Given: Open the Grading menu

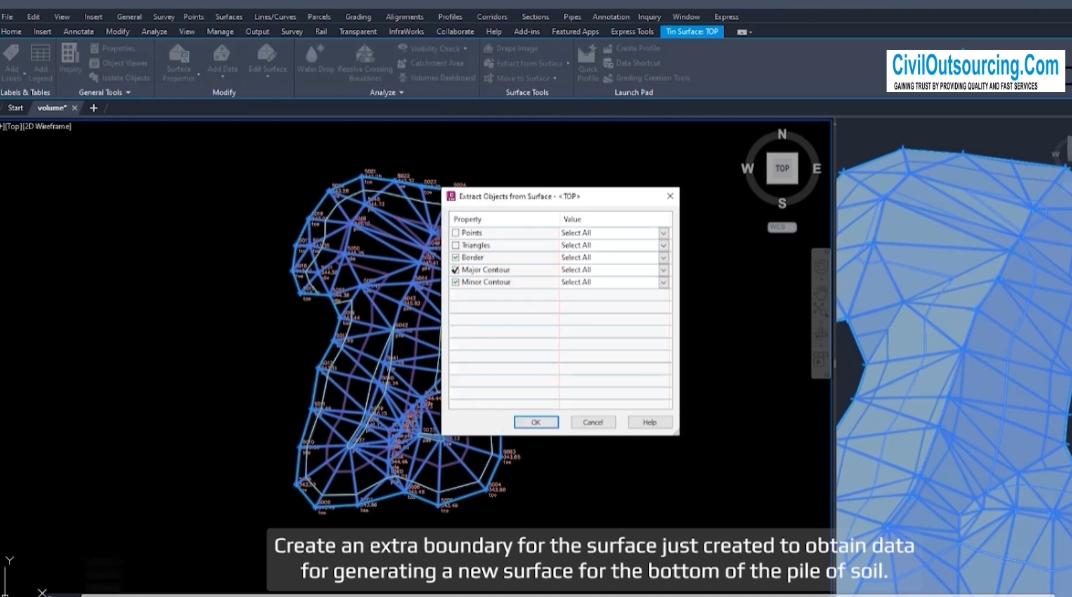Looking at the screenshot, I should click(x=358, y=16).
